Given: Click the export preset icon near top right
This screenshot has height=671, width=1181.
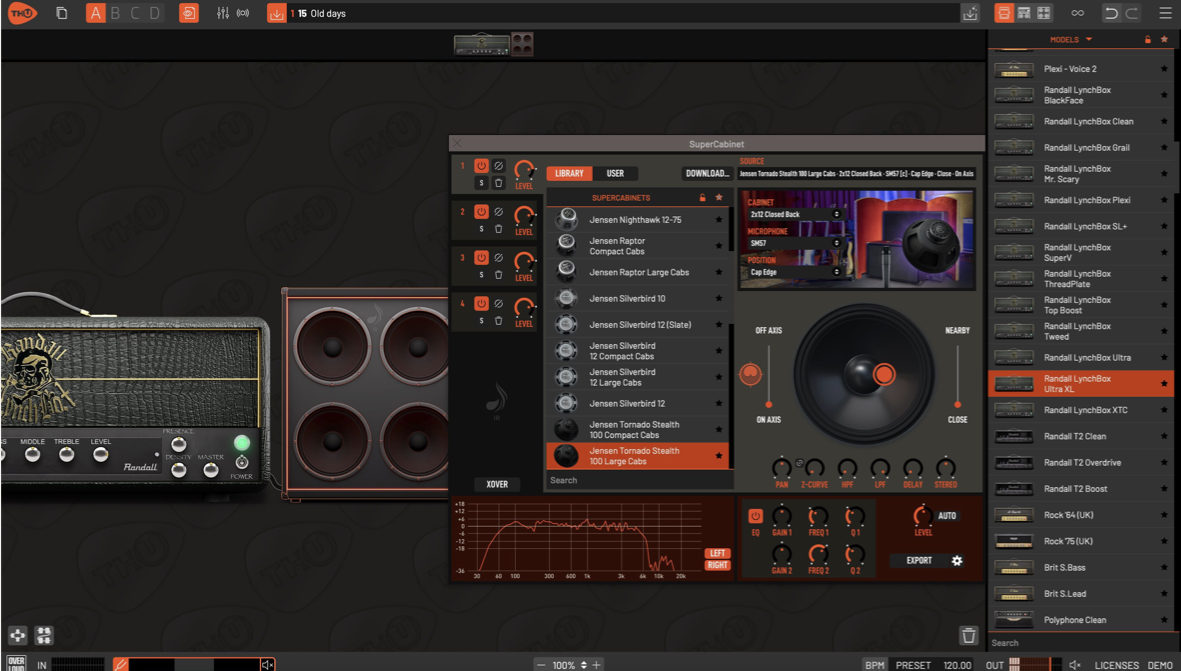Looking at the screenshot, I should click(970, 13).
